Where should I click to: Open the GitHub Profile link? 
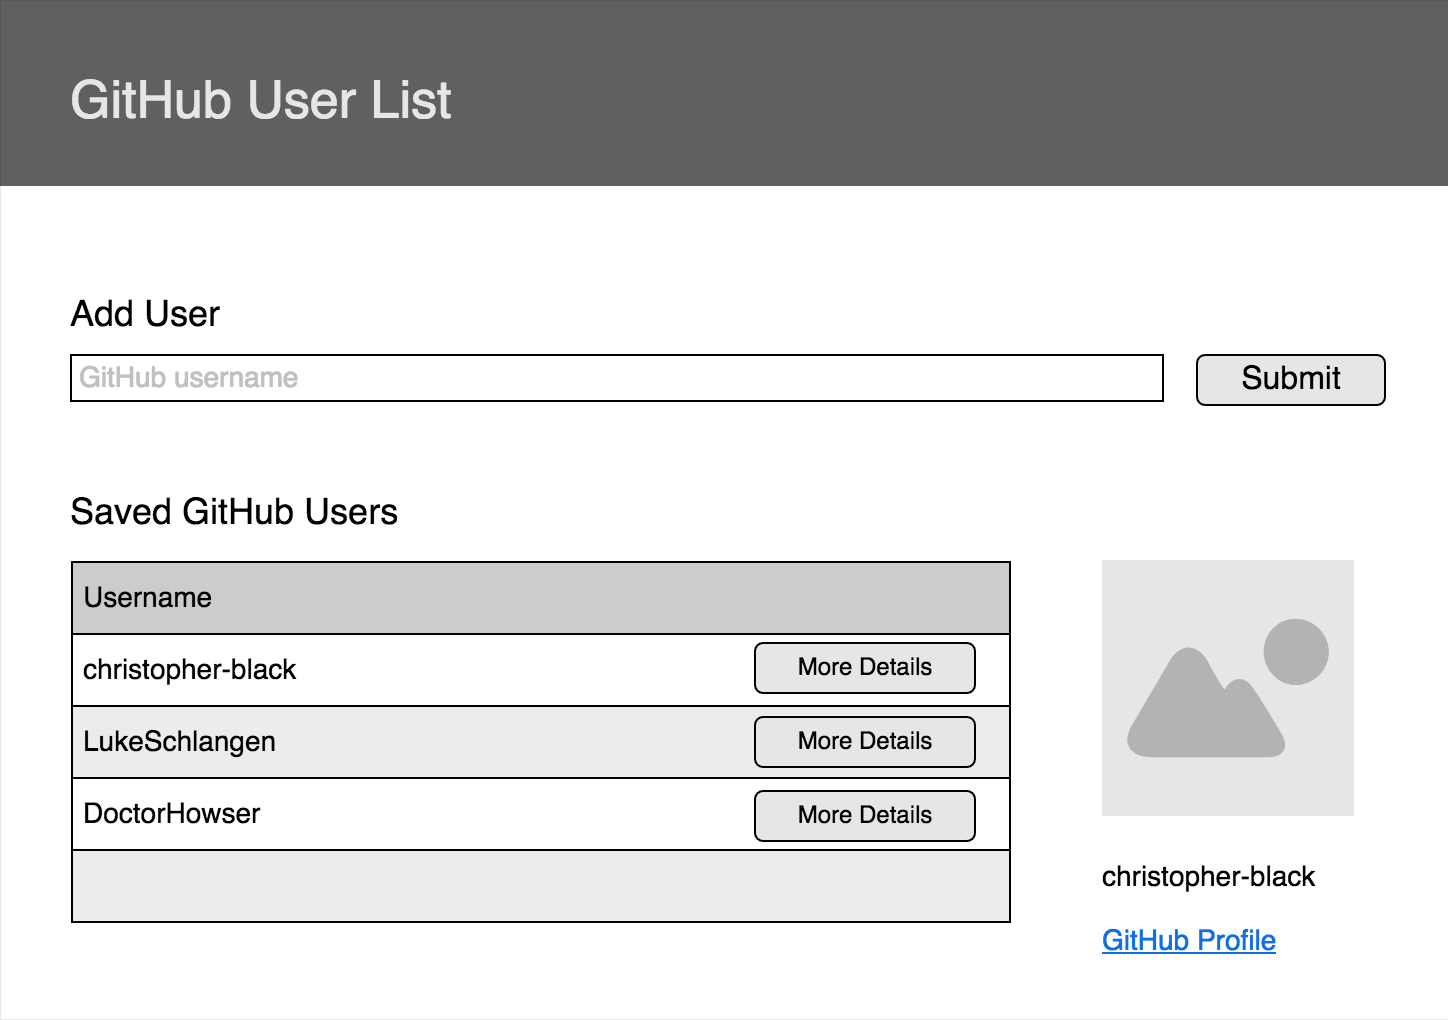coord(1188,940)
